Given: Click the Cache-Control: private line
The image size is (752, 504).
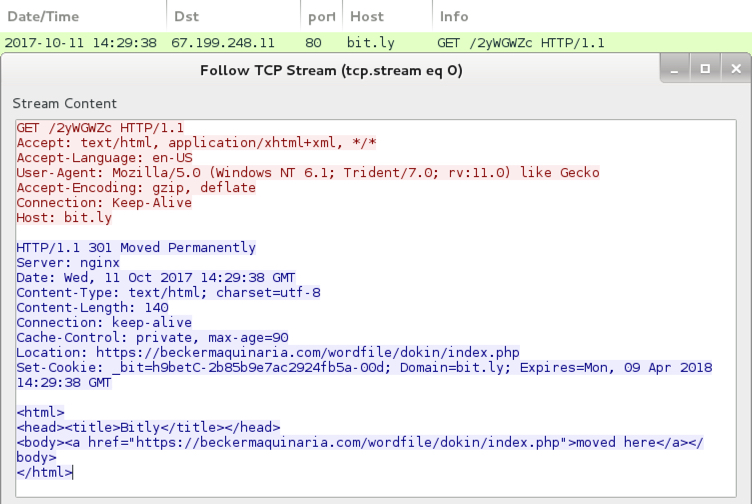Looking at the screenshot, I should 153,337.
